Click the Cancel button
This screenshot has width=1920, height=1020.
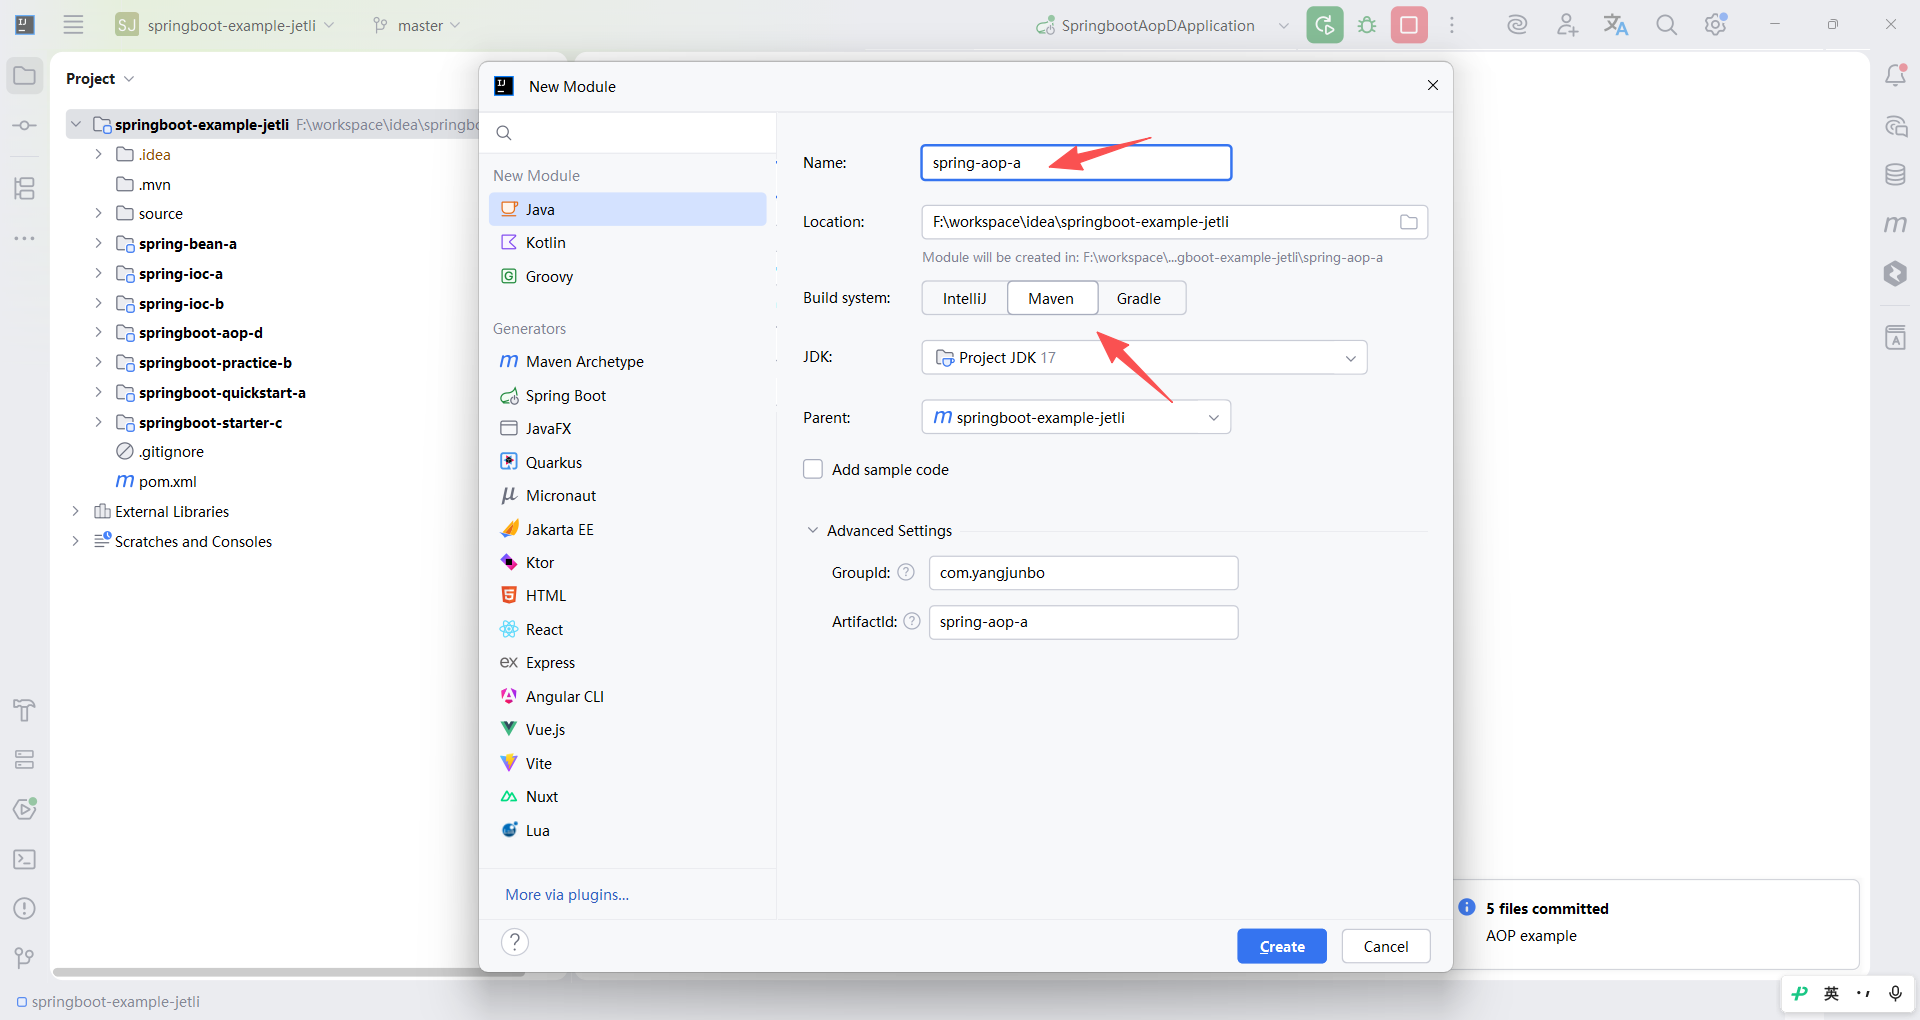(x=1386, y=946)
